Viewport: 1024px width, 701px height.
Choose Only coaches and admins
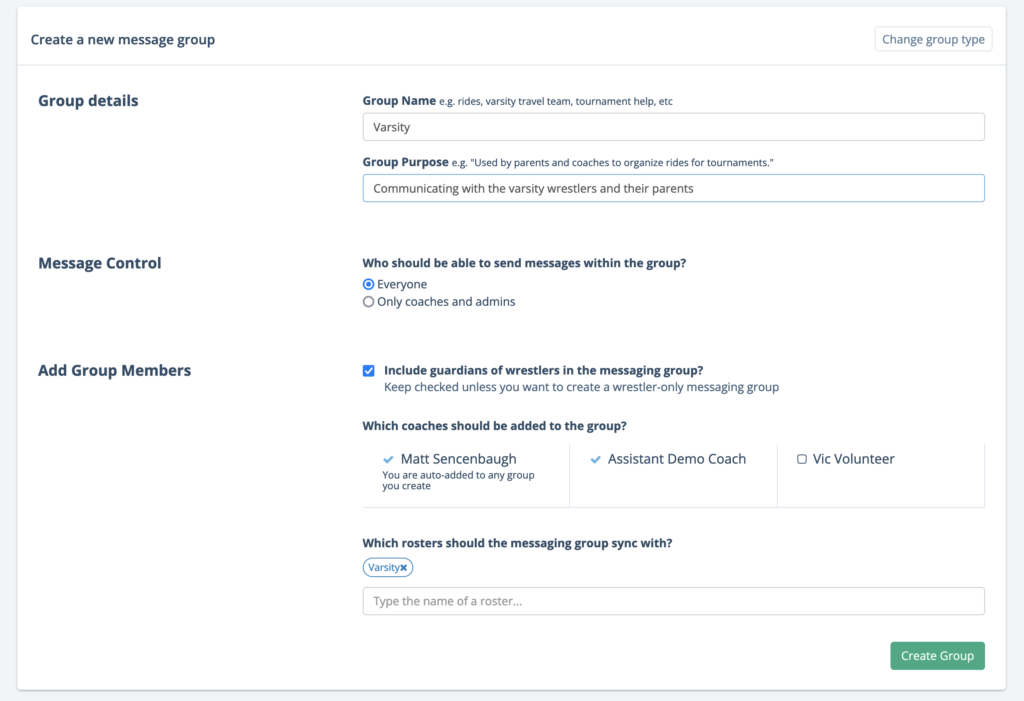pos(368,302)
